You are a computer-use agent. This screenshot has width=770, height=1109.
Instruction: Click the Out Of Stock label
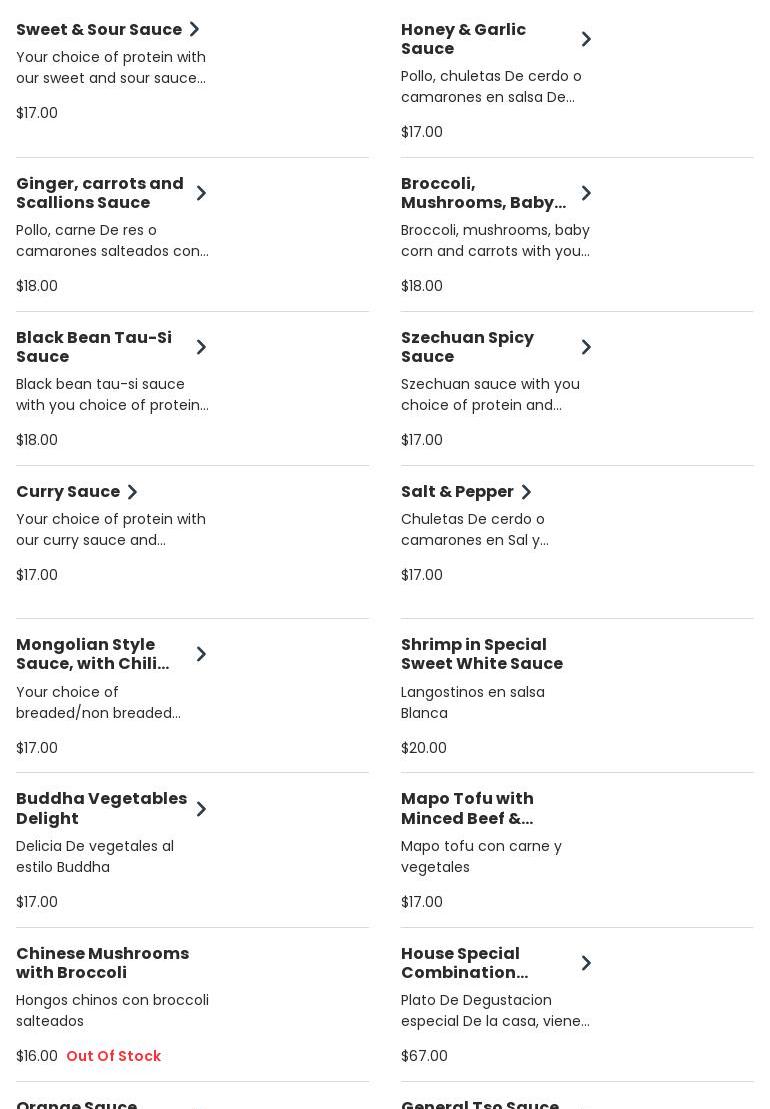[x=113, y=1056]
